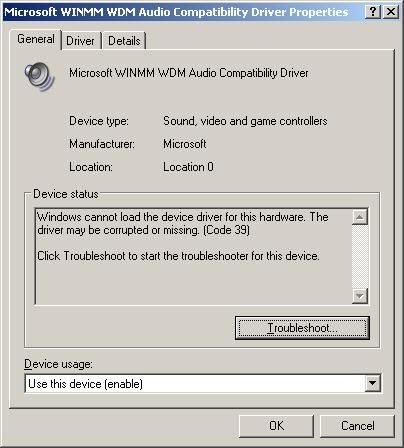Close the properties dialog window
This screenshot has height=448, width=404.
pyautogui.click(x=391, y=12)
